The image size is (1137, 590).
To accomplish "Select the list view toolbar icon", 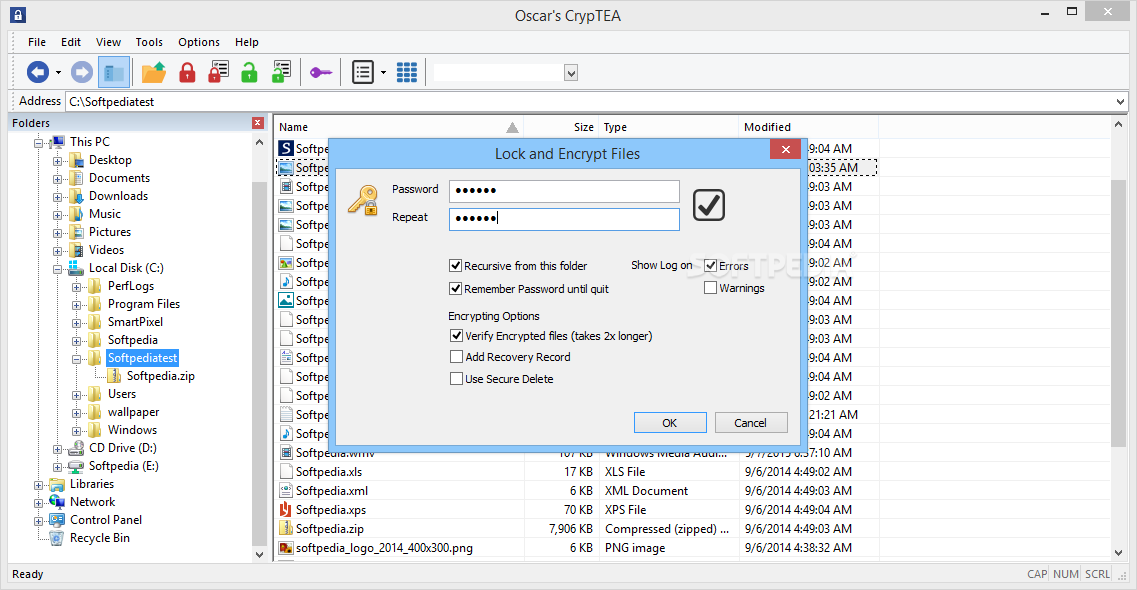I will point(363,72).
